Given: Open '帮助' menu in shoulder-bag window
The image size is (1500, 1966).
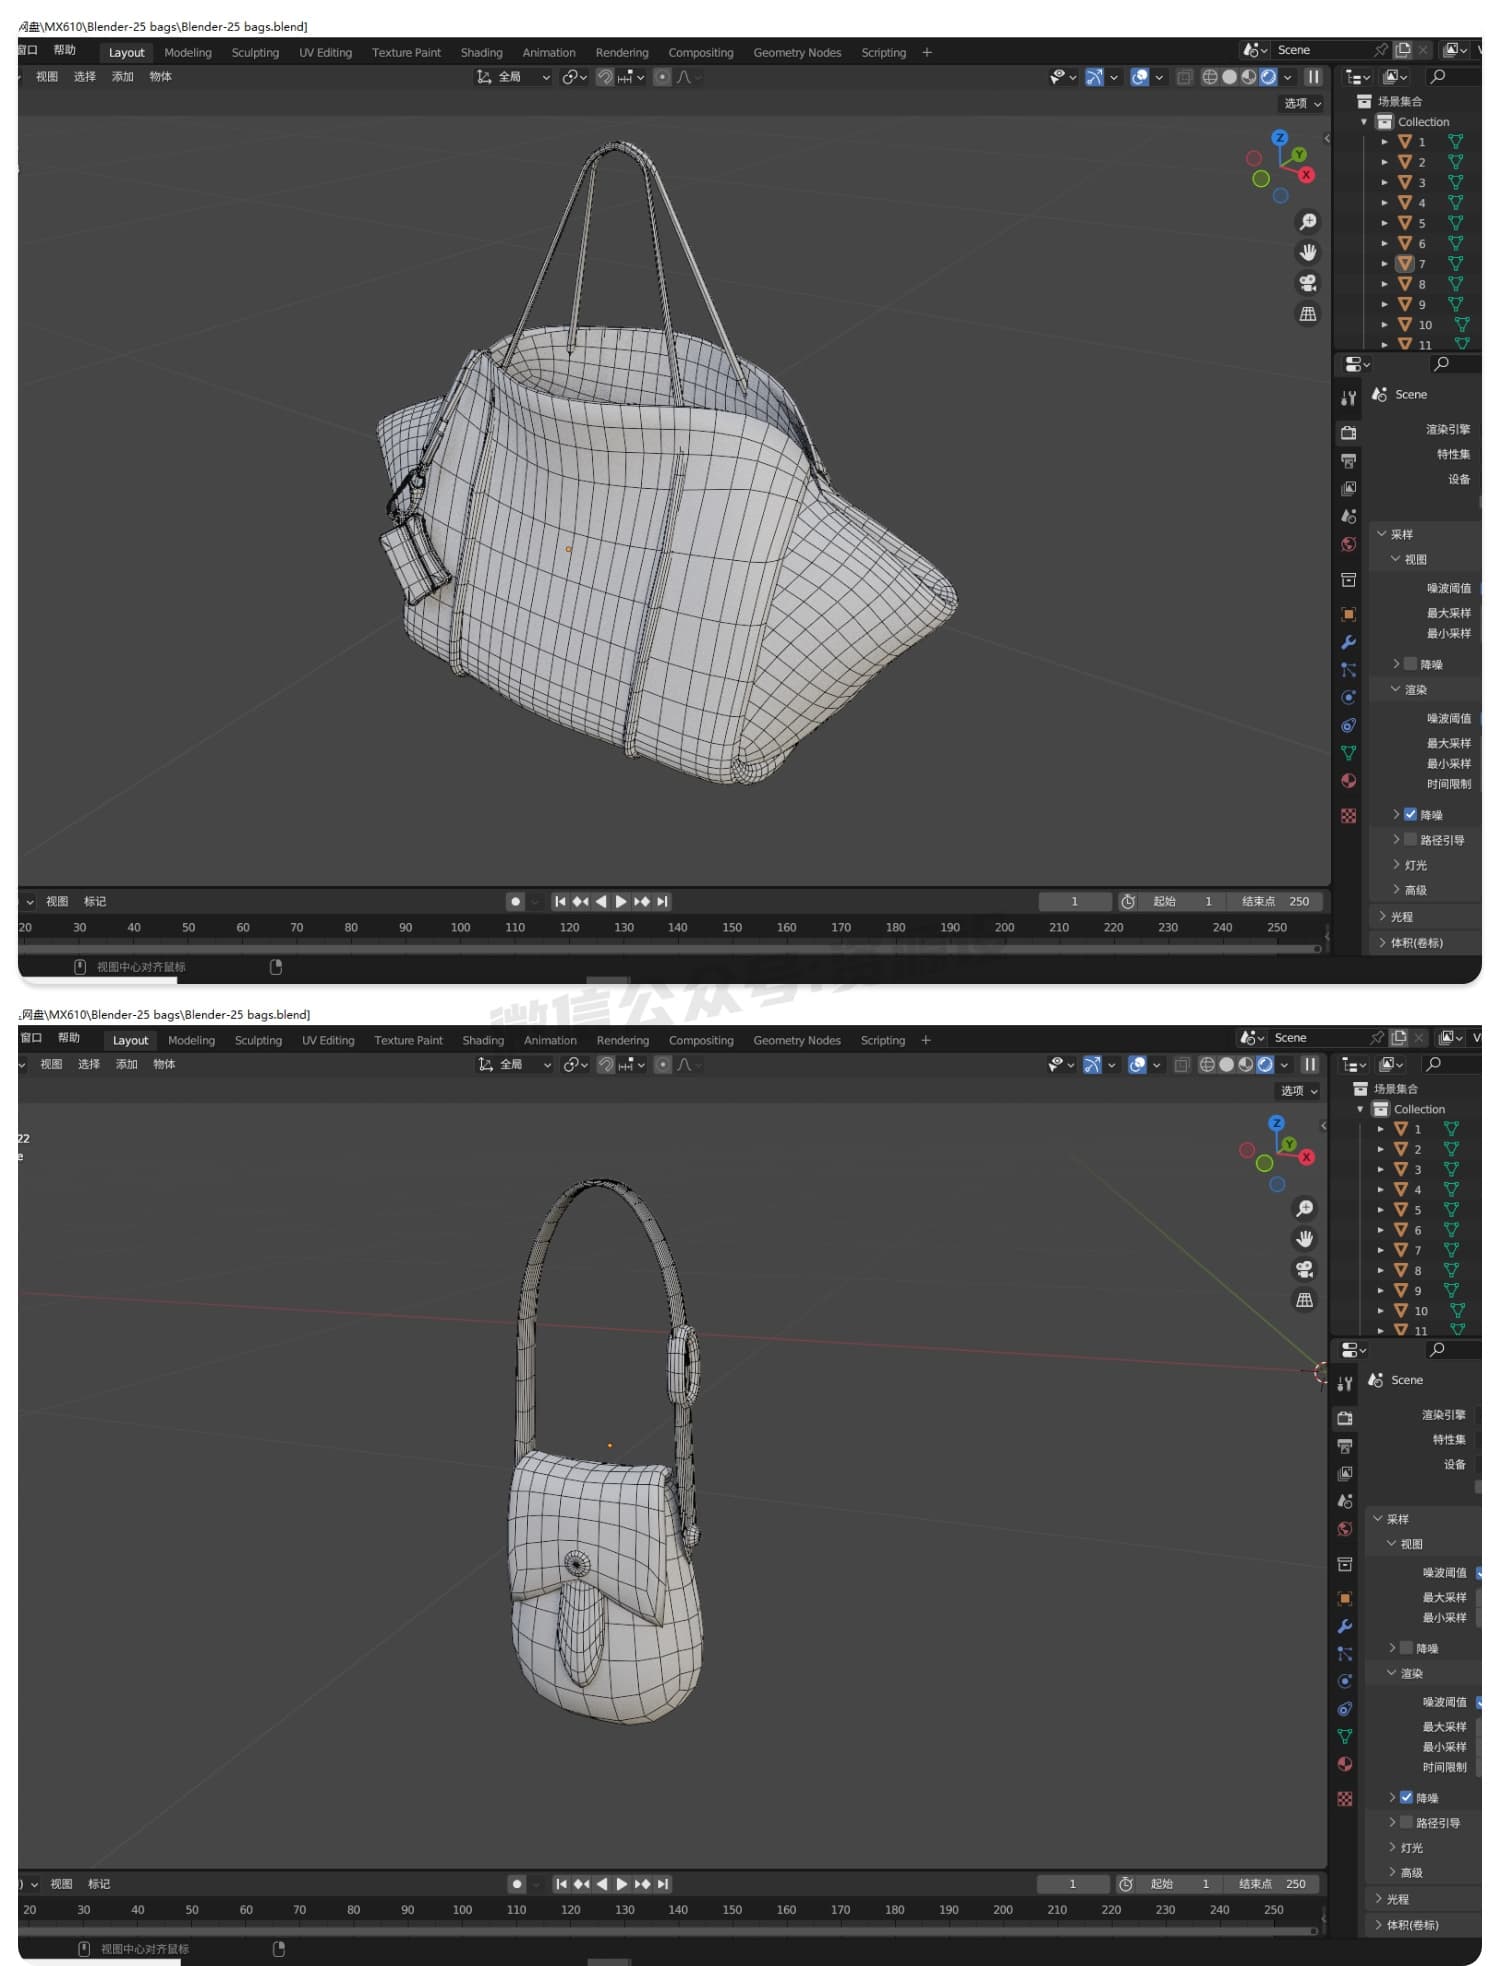Looking at the screenshot, I should (x=68, y=1038).
